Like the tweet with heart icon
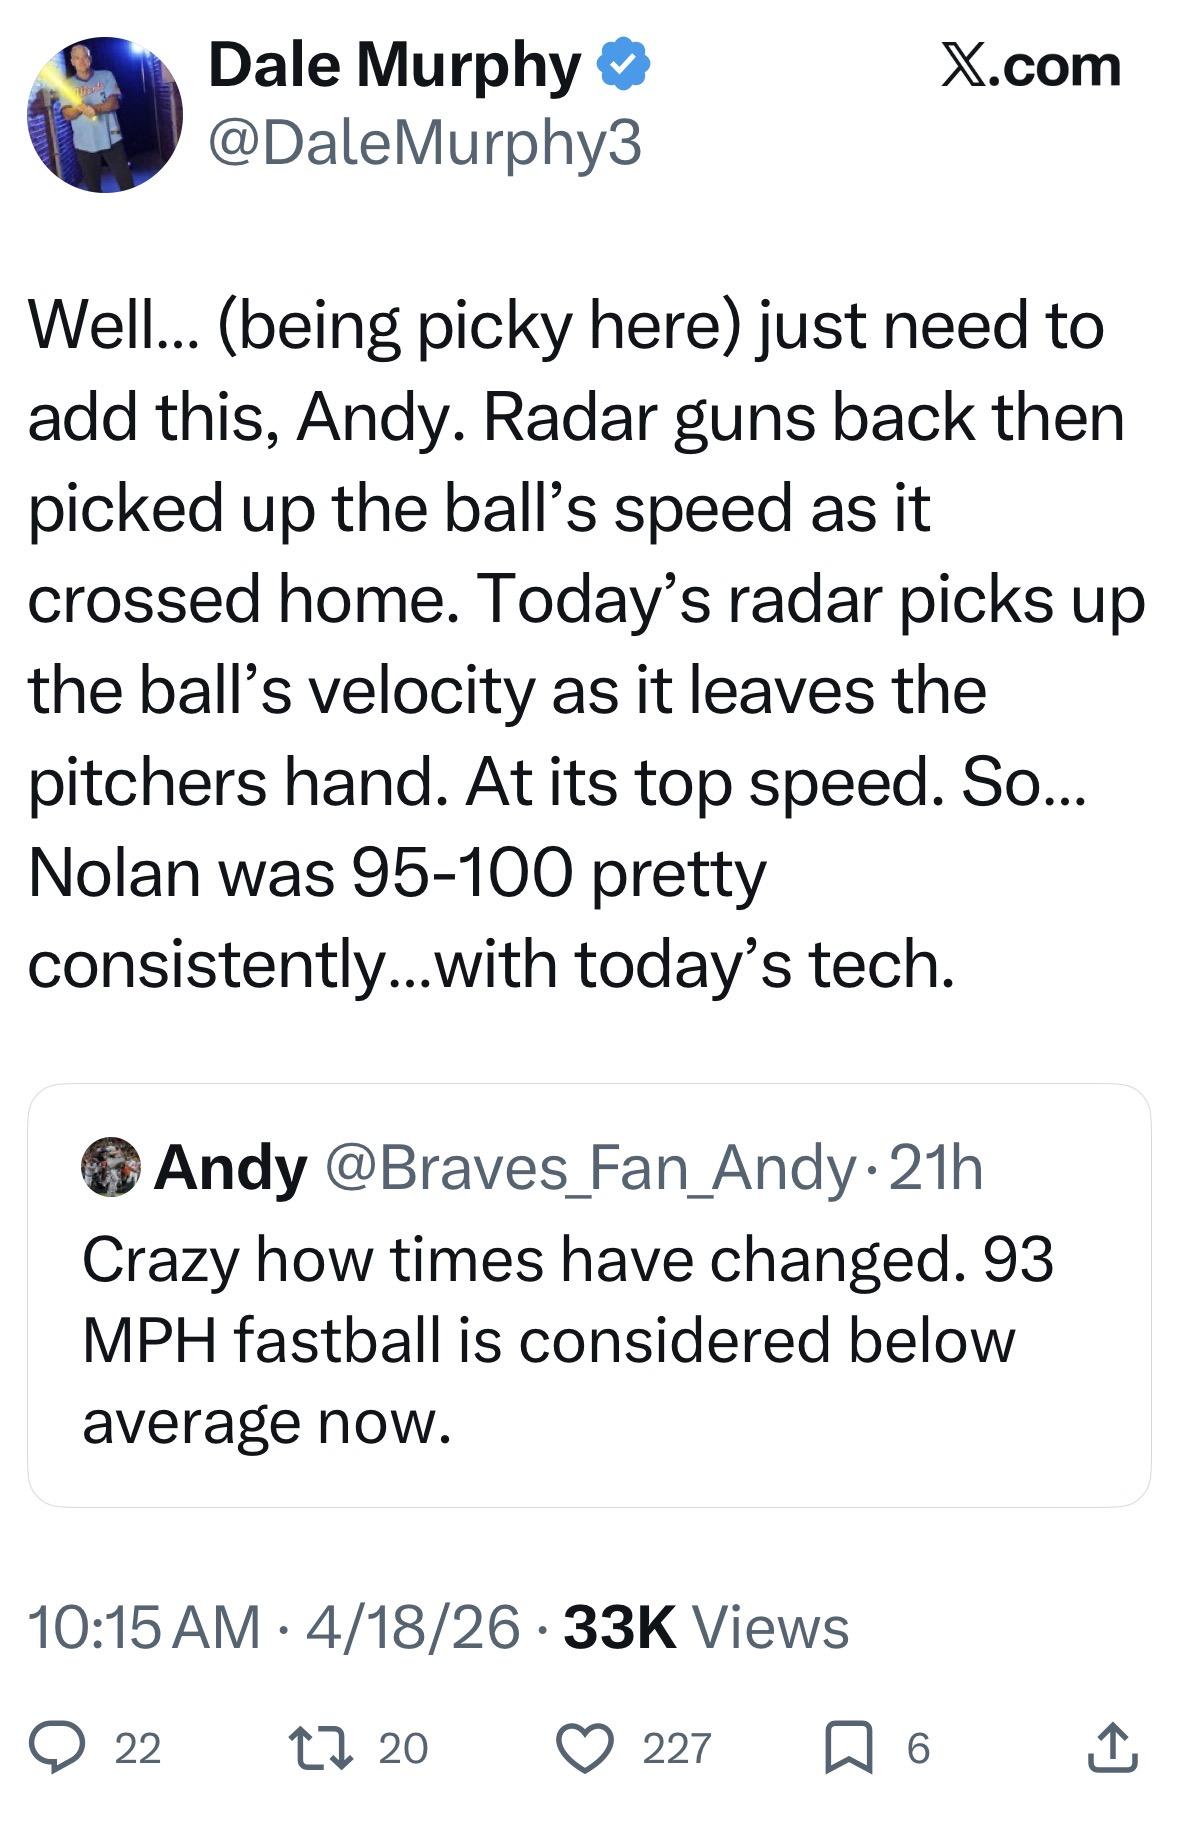 [586, 1747]
